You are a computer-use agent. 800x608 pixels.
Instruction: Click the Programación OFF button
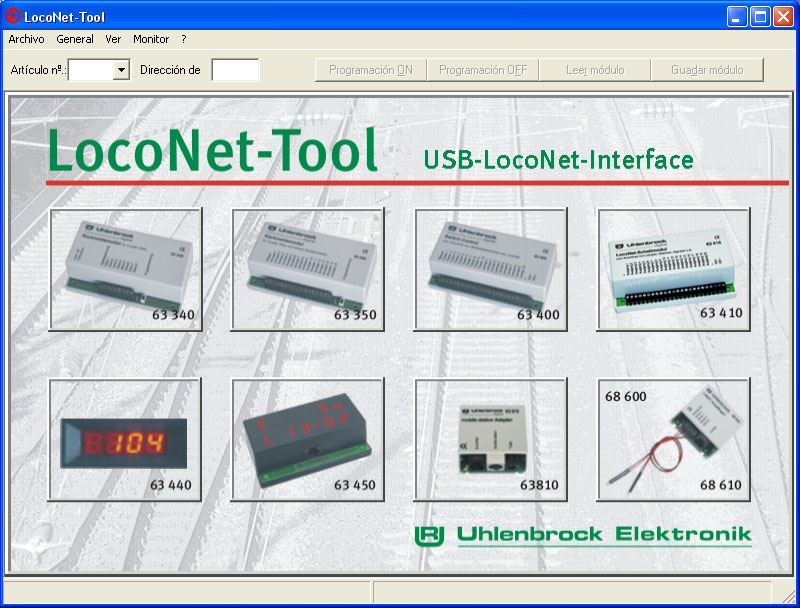click(483, 70)
